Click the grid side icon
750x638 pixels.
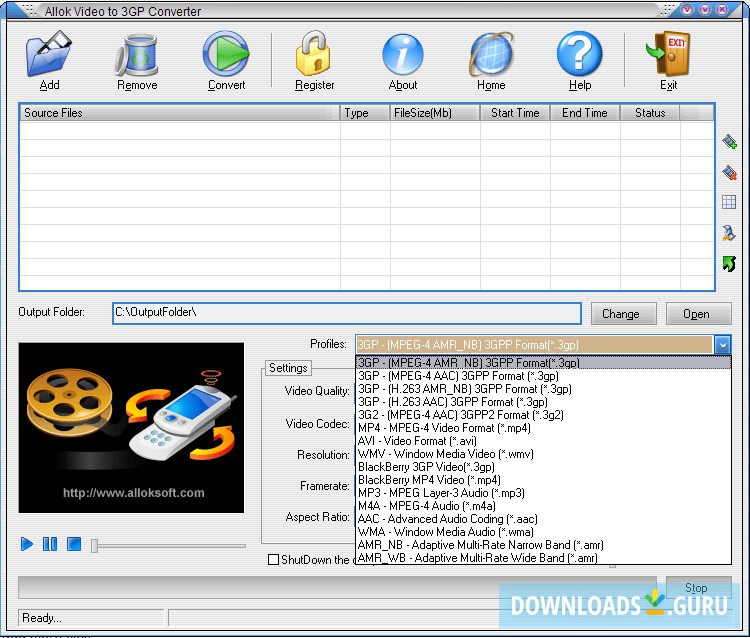click(729, 202)
